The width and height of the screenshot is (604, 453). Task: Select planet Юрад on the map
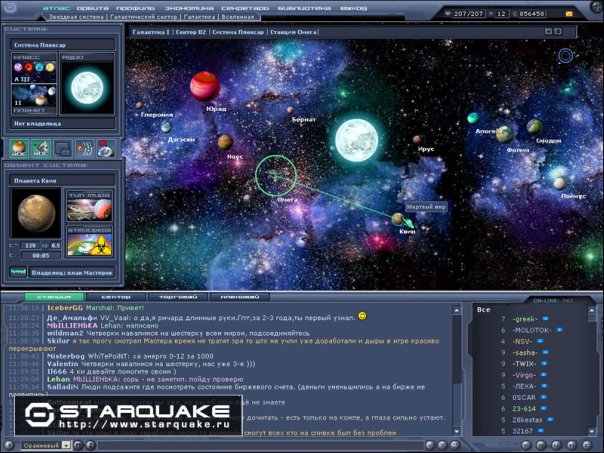click(x=205, y=86)
